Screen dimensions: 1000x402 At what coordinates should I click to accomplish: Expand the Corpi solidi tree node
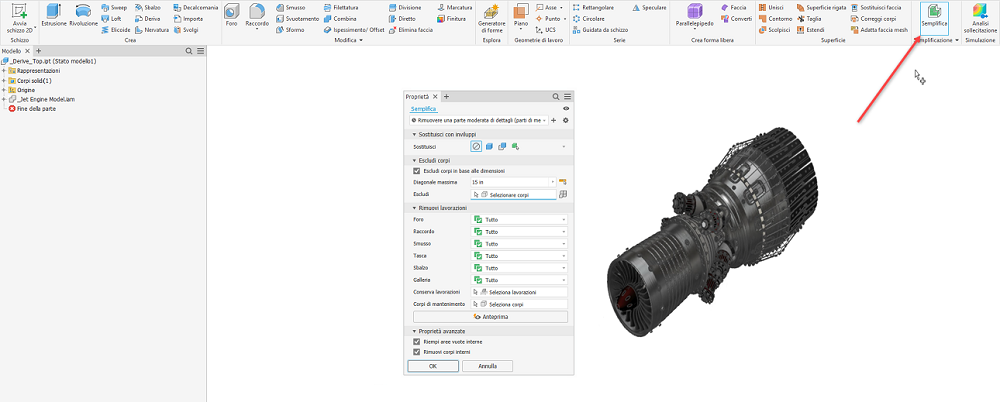[4, 80]
